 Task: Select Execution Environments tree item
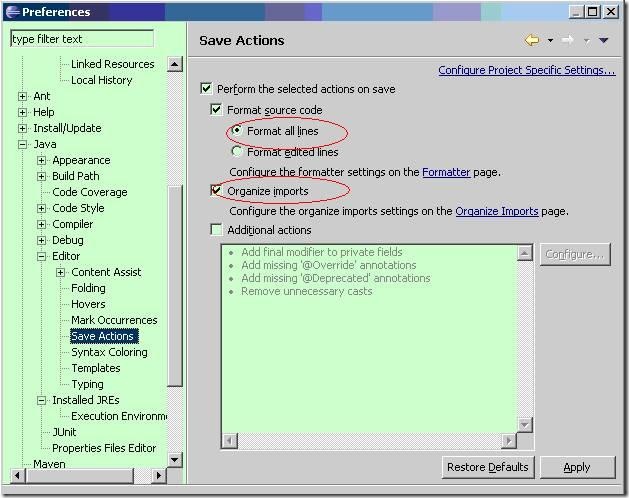pos(119,416)
